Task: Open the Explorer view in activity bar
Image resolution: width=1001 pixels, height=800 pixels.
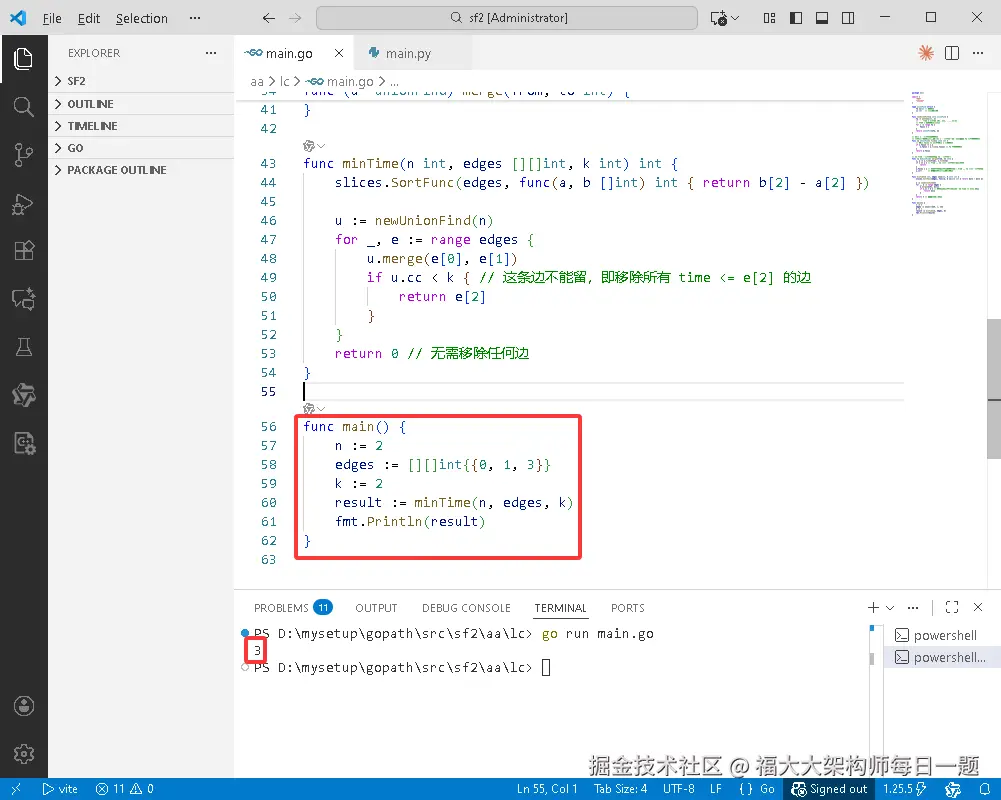Action: coord(24,59)
